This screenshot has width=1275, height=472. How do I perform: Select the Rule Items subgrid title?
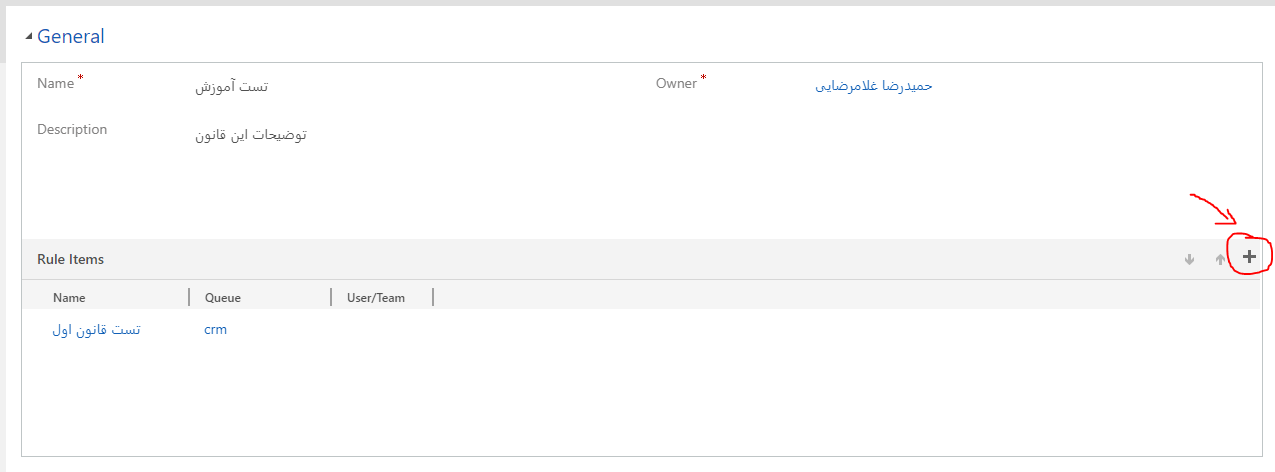tap(70, 259)
